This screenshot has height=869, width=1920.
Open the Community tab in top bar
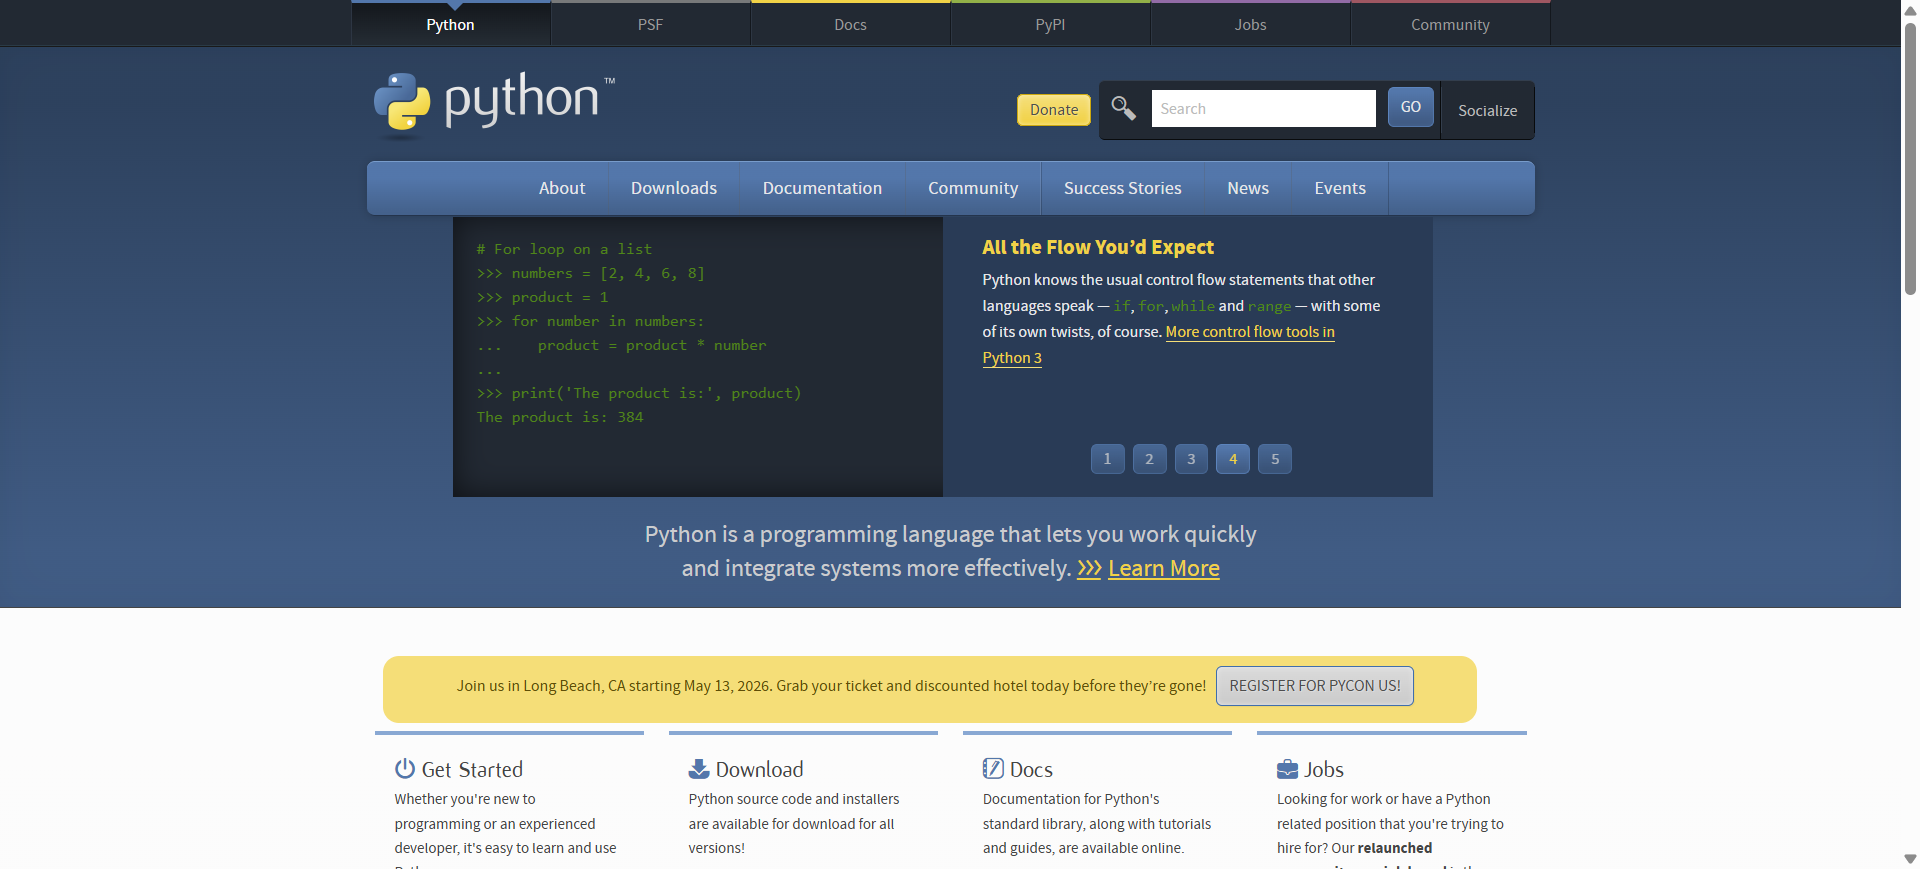[1450, 24]
